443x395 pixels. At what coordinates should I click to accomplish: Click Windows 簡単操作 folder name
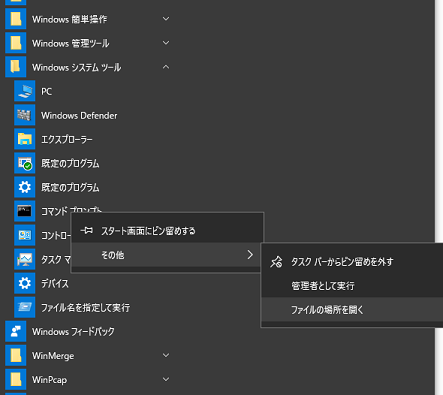click(69, 19)
